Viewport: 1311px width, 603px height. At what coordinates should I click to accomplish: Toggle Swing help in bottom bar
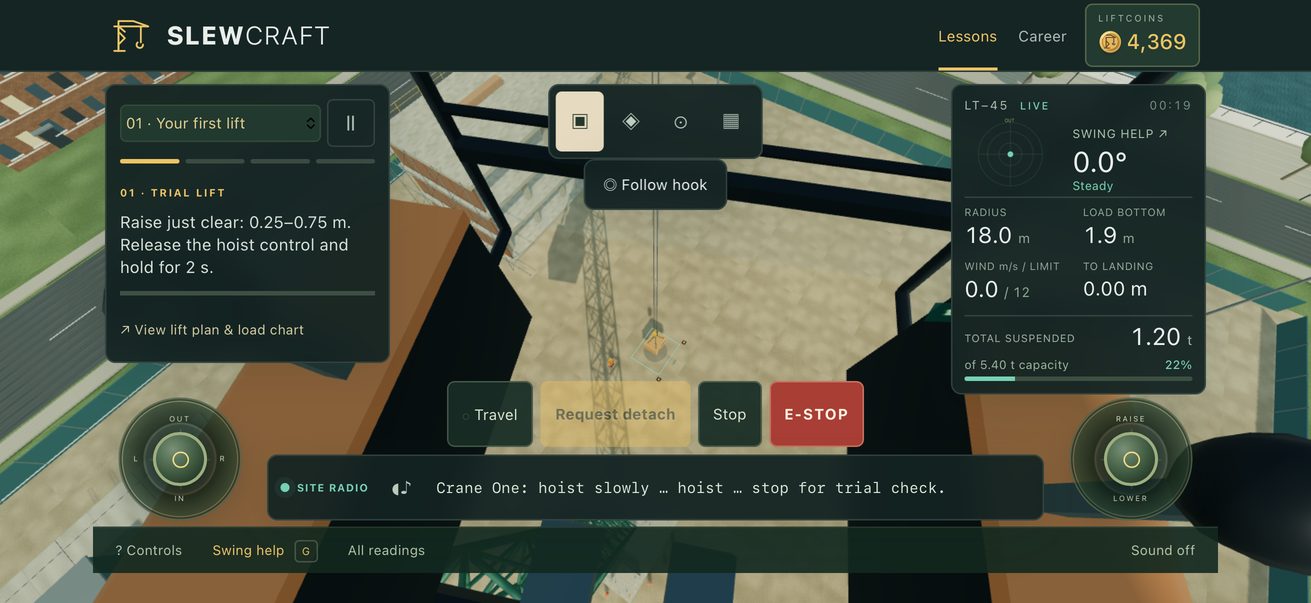click(248, 550)
